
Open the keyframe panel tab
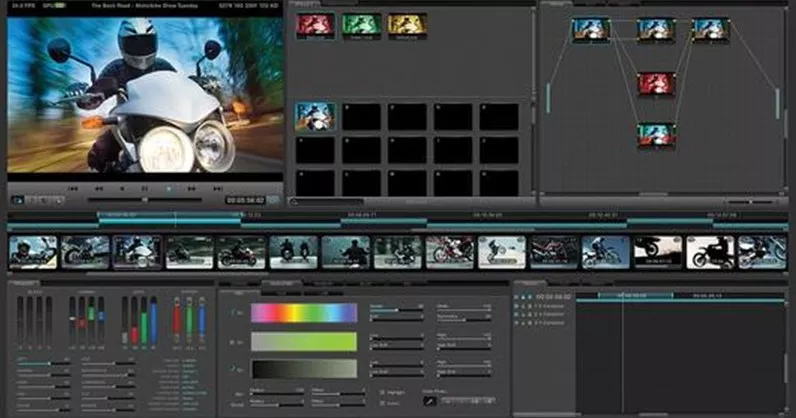pyautogui.click(x=530, y=283)
